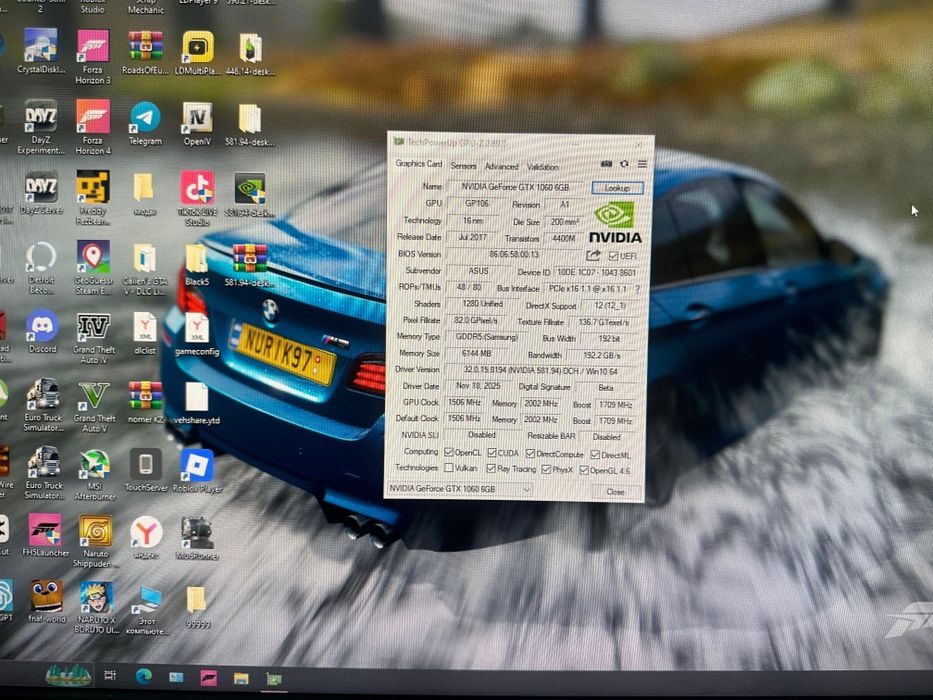Toggle the OpenCL checkbox
This screenshot has height=700, width=933.
tap(449, 453)
